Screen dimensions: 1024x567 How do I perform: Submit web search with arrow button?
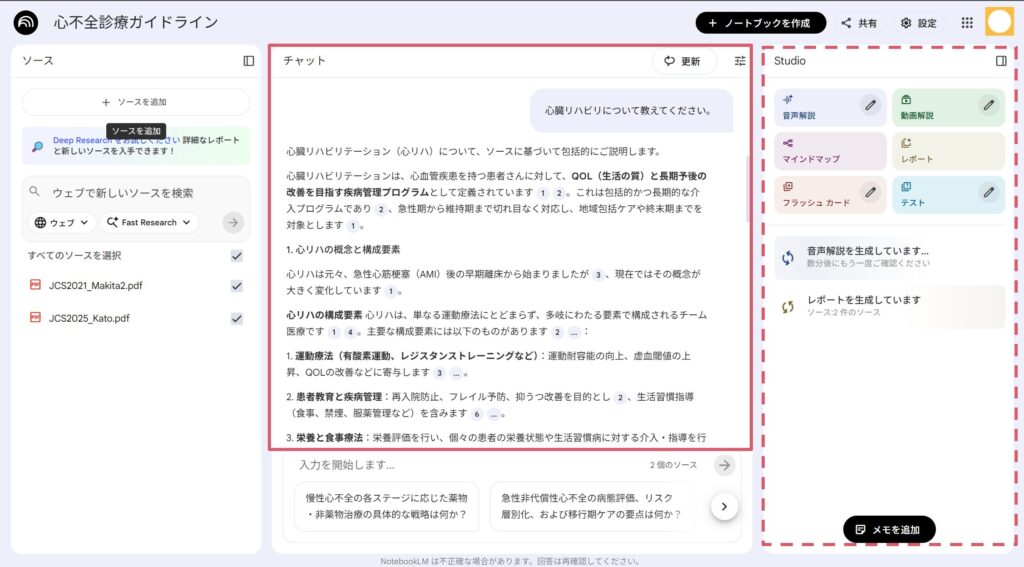(x=233, y=223)
